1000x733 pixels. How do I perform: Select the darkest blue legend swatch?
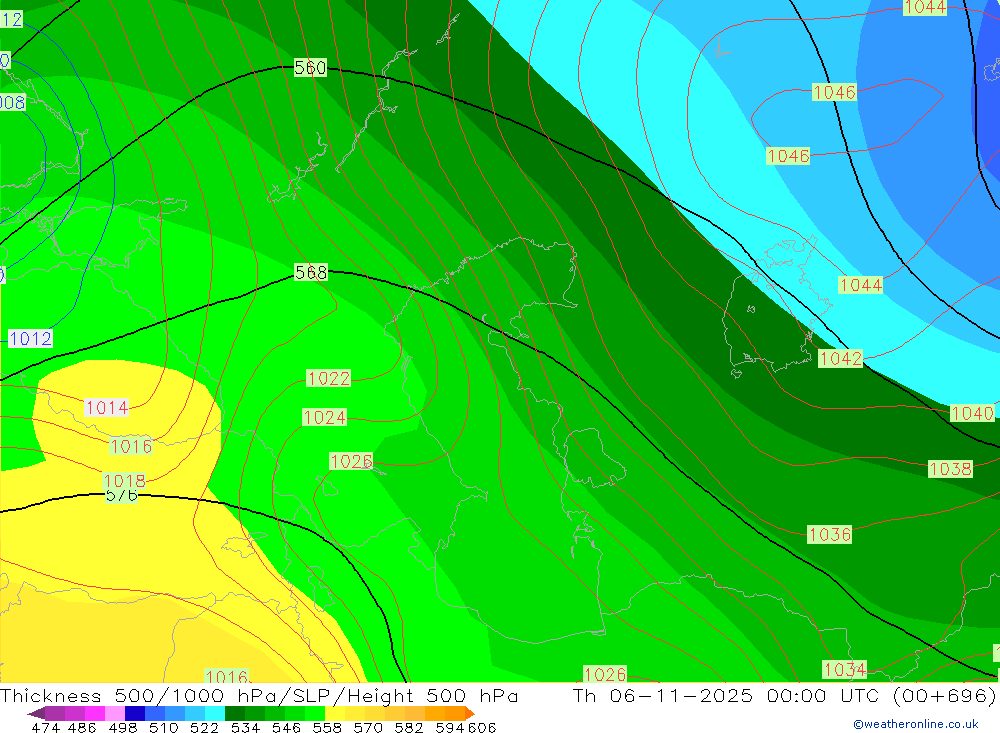[x=135, y=713]
